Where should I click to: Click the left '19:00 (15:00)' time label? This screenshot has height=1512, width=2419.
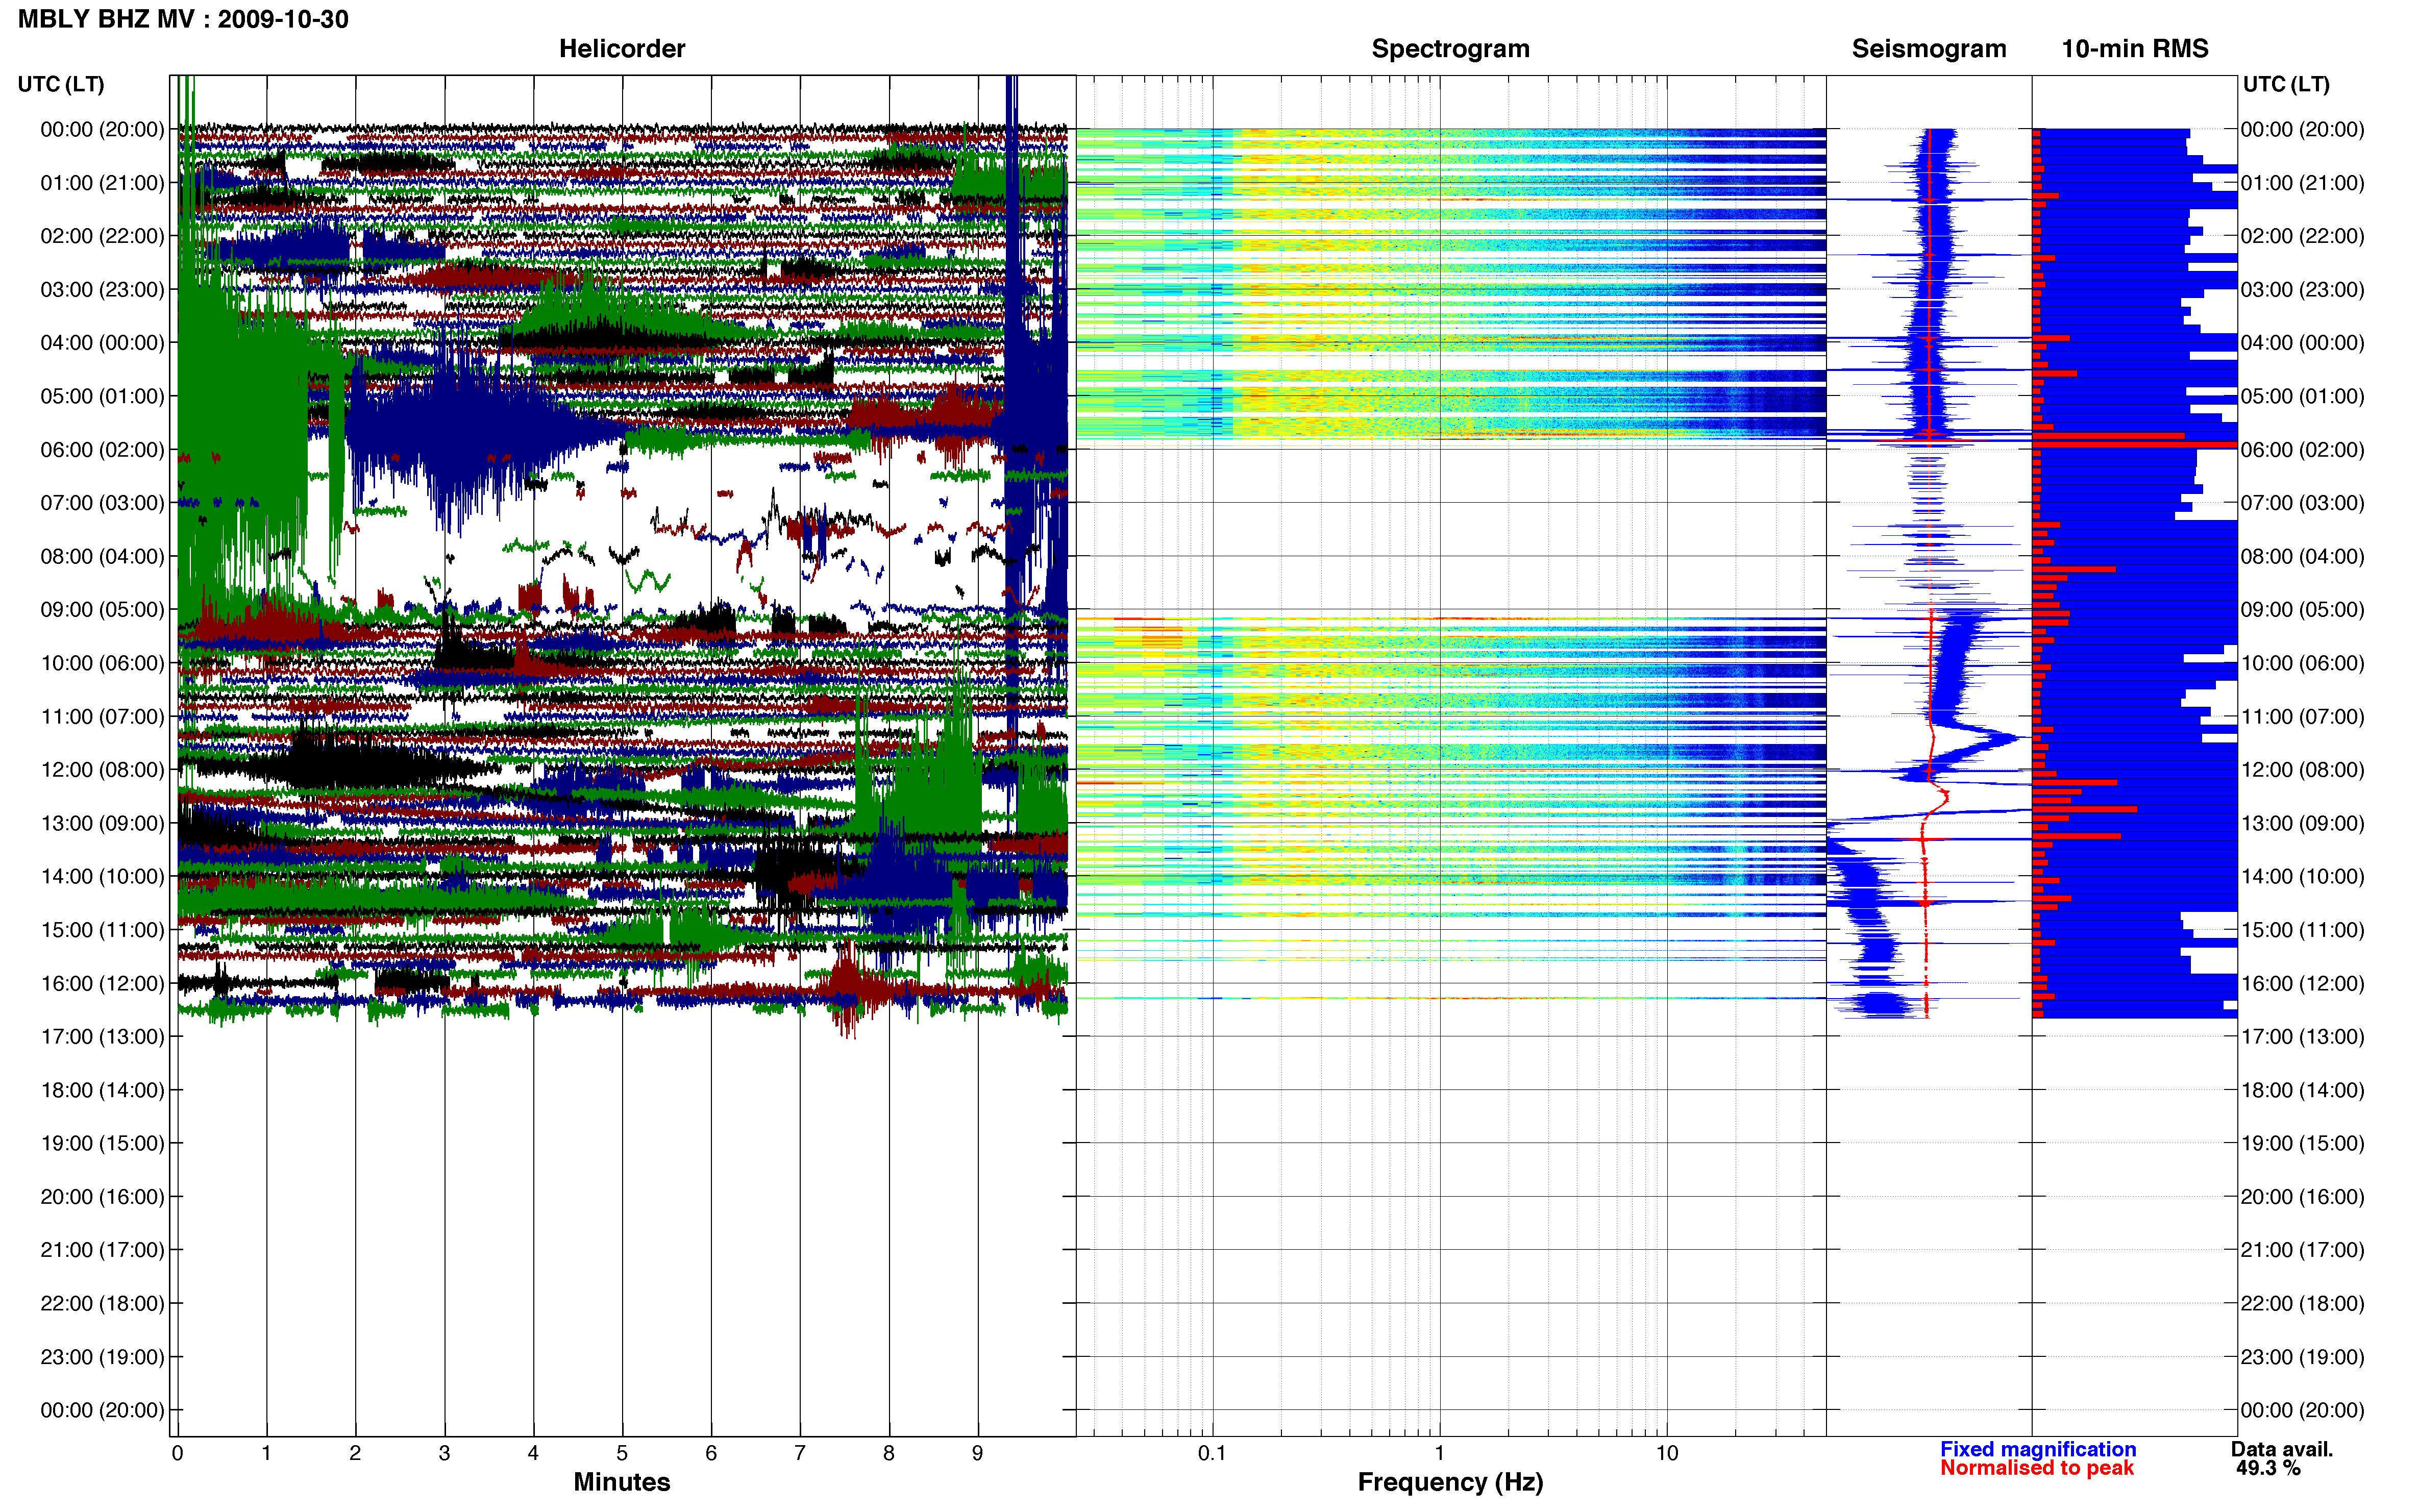[102, 1143]
